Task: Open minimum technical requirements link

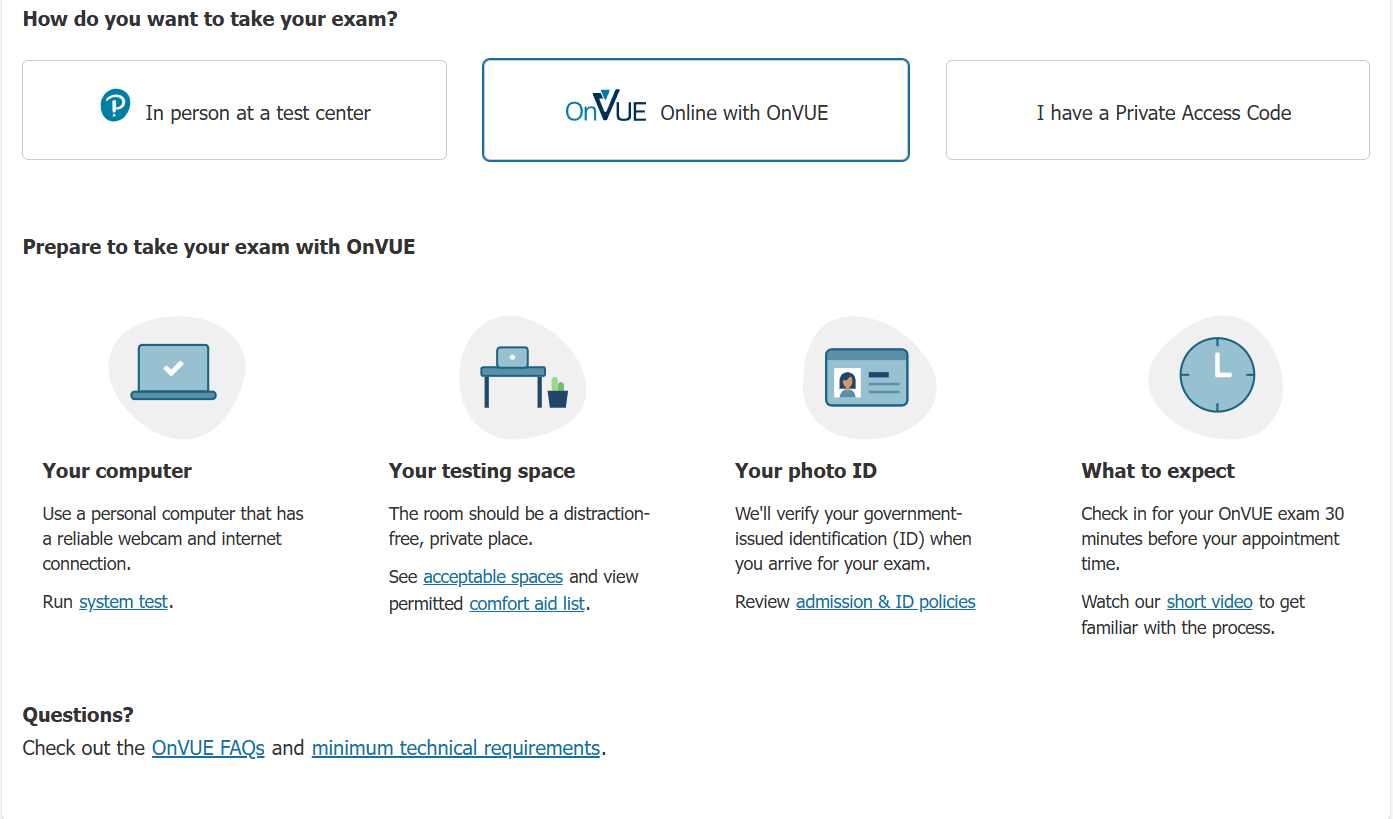Action: click(456, 748)
